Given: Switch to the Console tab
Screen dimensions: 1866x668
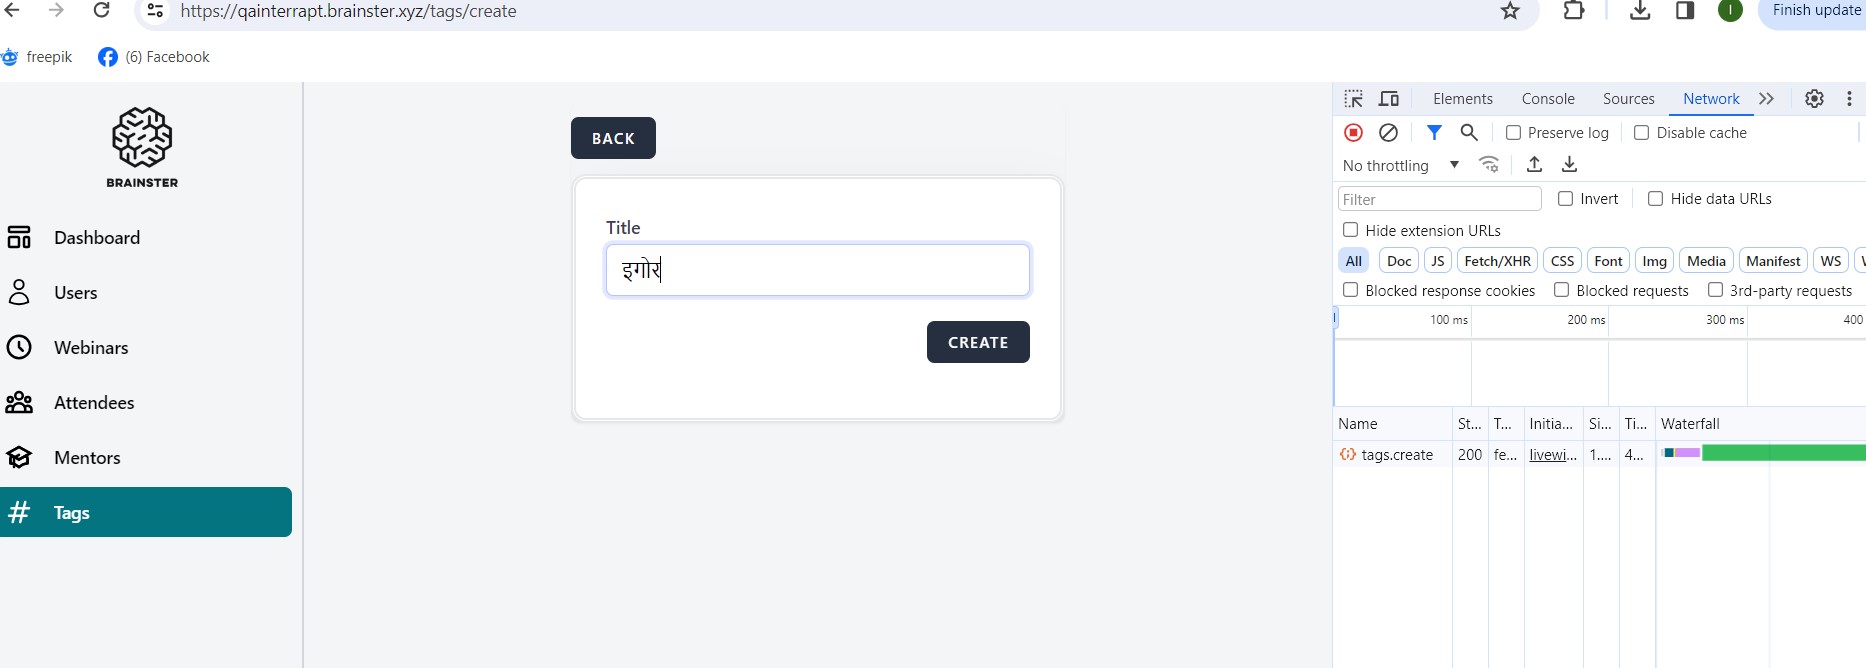Looking at the screenshot, I should 1548,99.
